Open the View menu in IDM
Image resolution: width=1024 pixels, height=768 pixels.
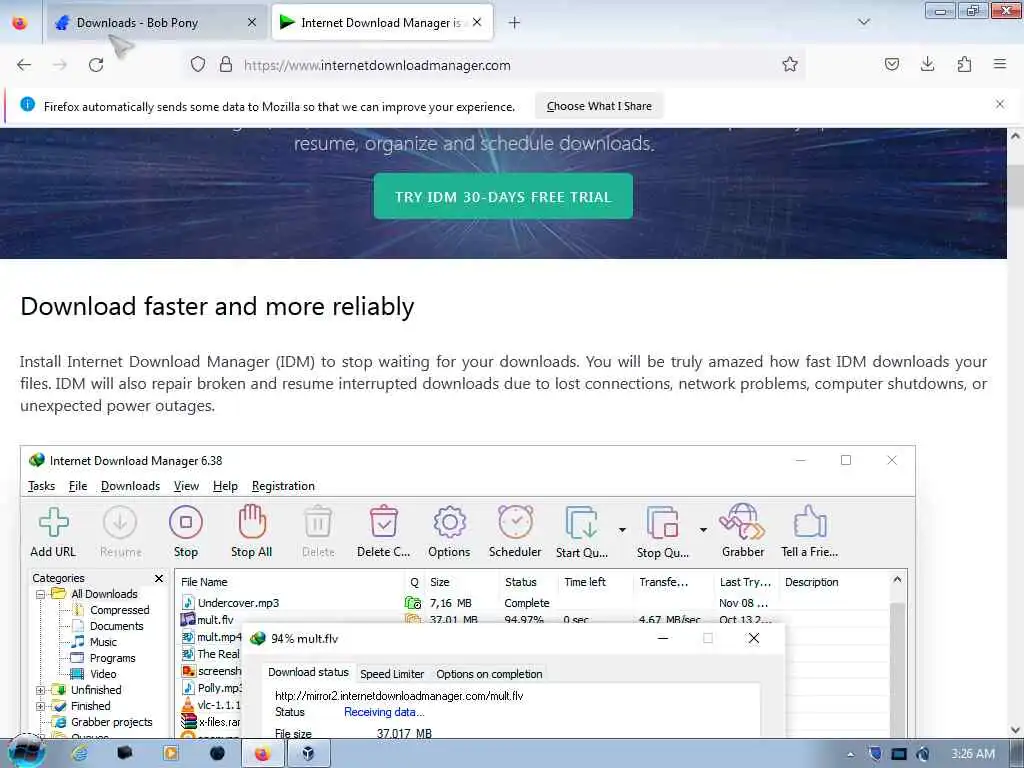pos(186,486)
